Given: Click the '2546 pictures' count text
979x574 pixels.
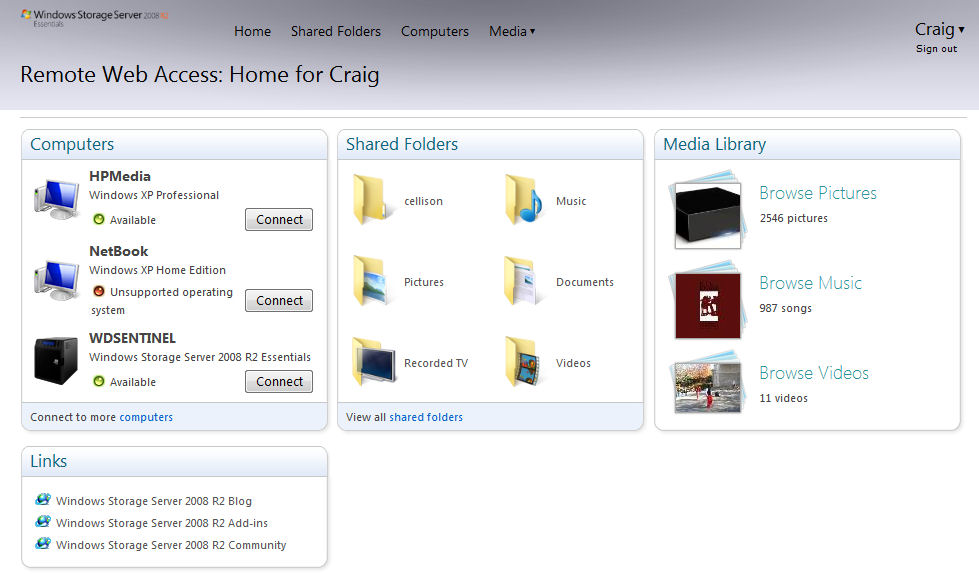Looking at the screenshot, I should (794, 218).
